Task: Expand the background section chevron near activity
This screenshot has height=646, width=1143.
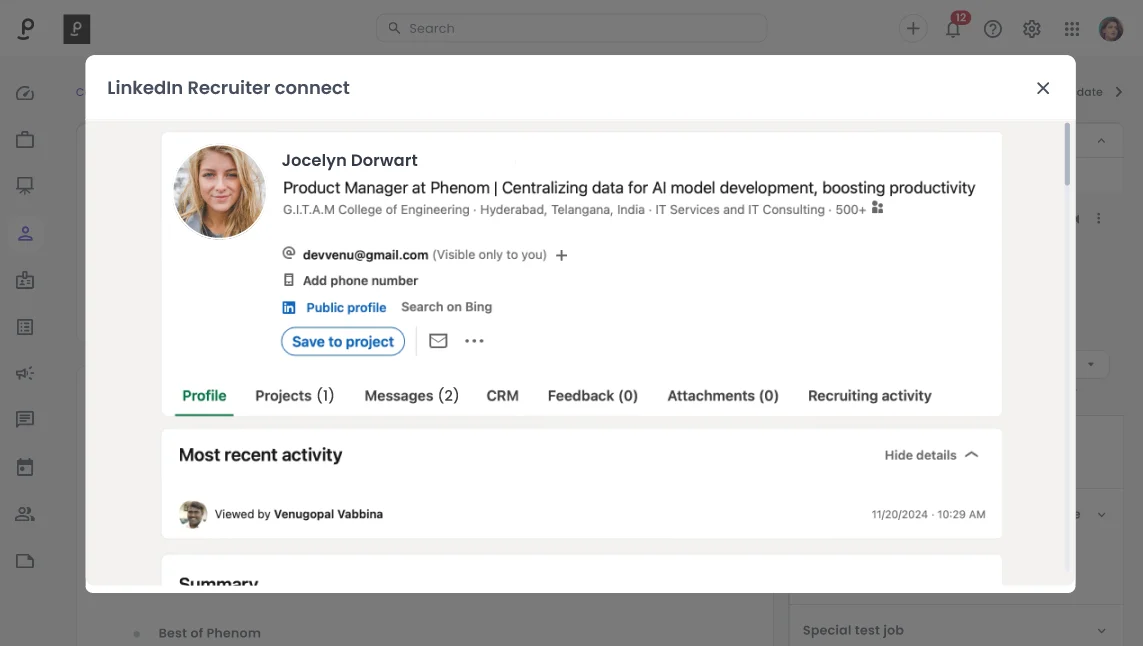Action: [1101, 515]
